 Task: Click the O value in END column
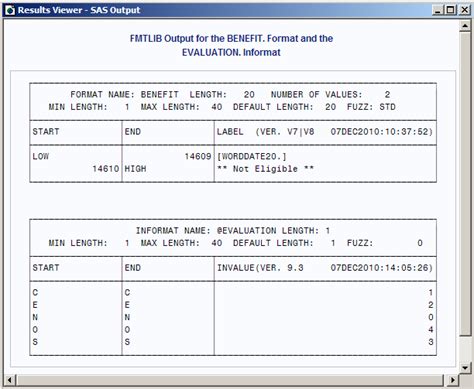coord(127,329)
